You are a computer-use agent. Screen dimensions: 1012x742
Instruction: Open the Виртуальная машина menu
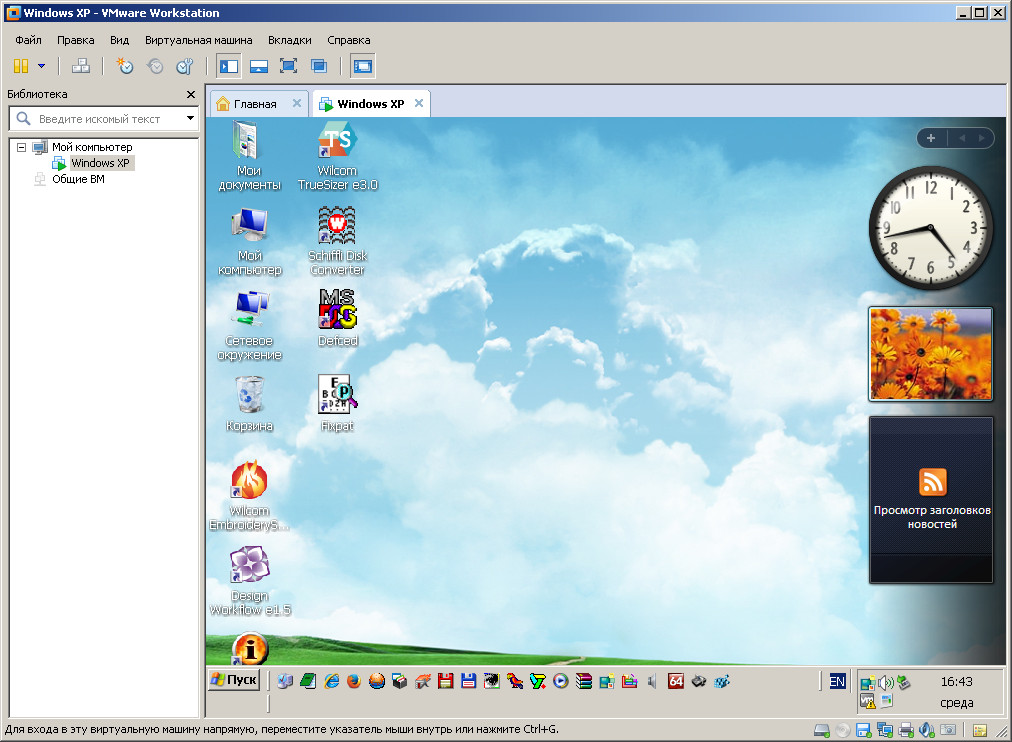tap(199, 40)
